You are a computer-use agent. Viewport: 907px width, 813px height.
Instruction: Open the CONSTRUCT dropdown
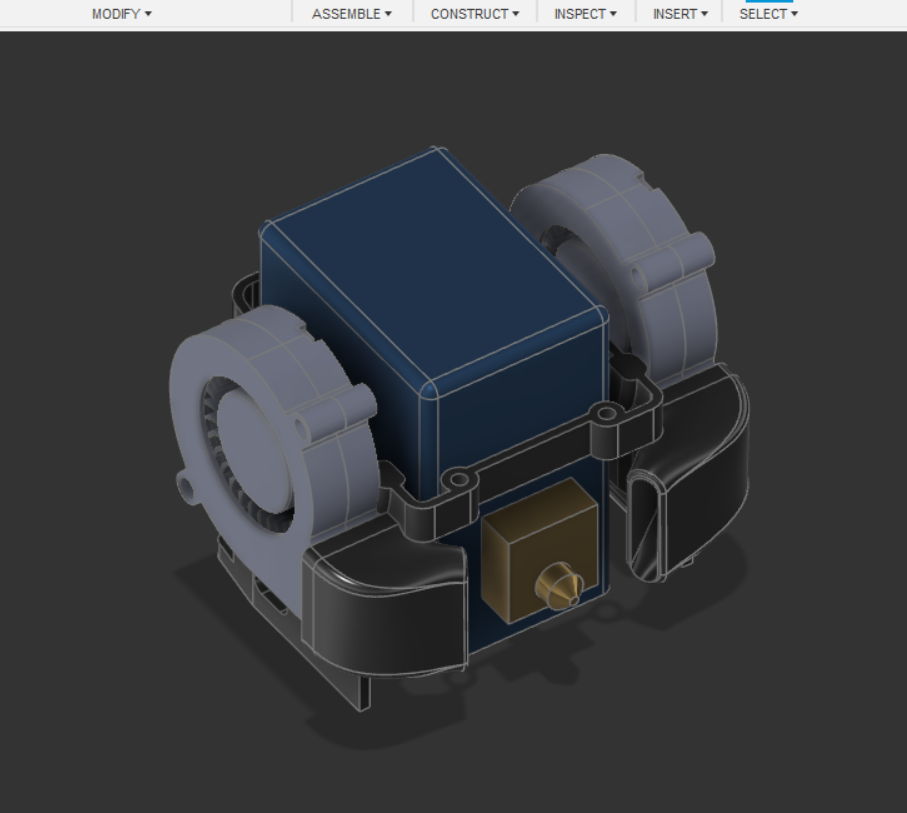tap(474, 14)
